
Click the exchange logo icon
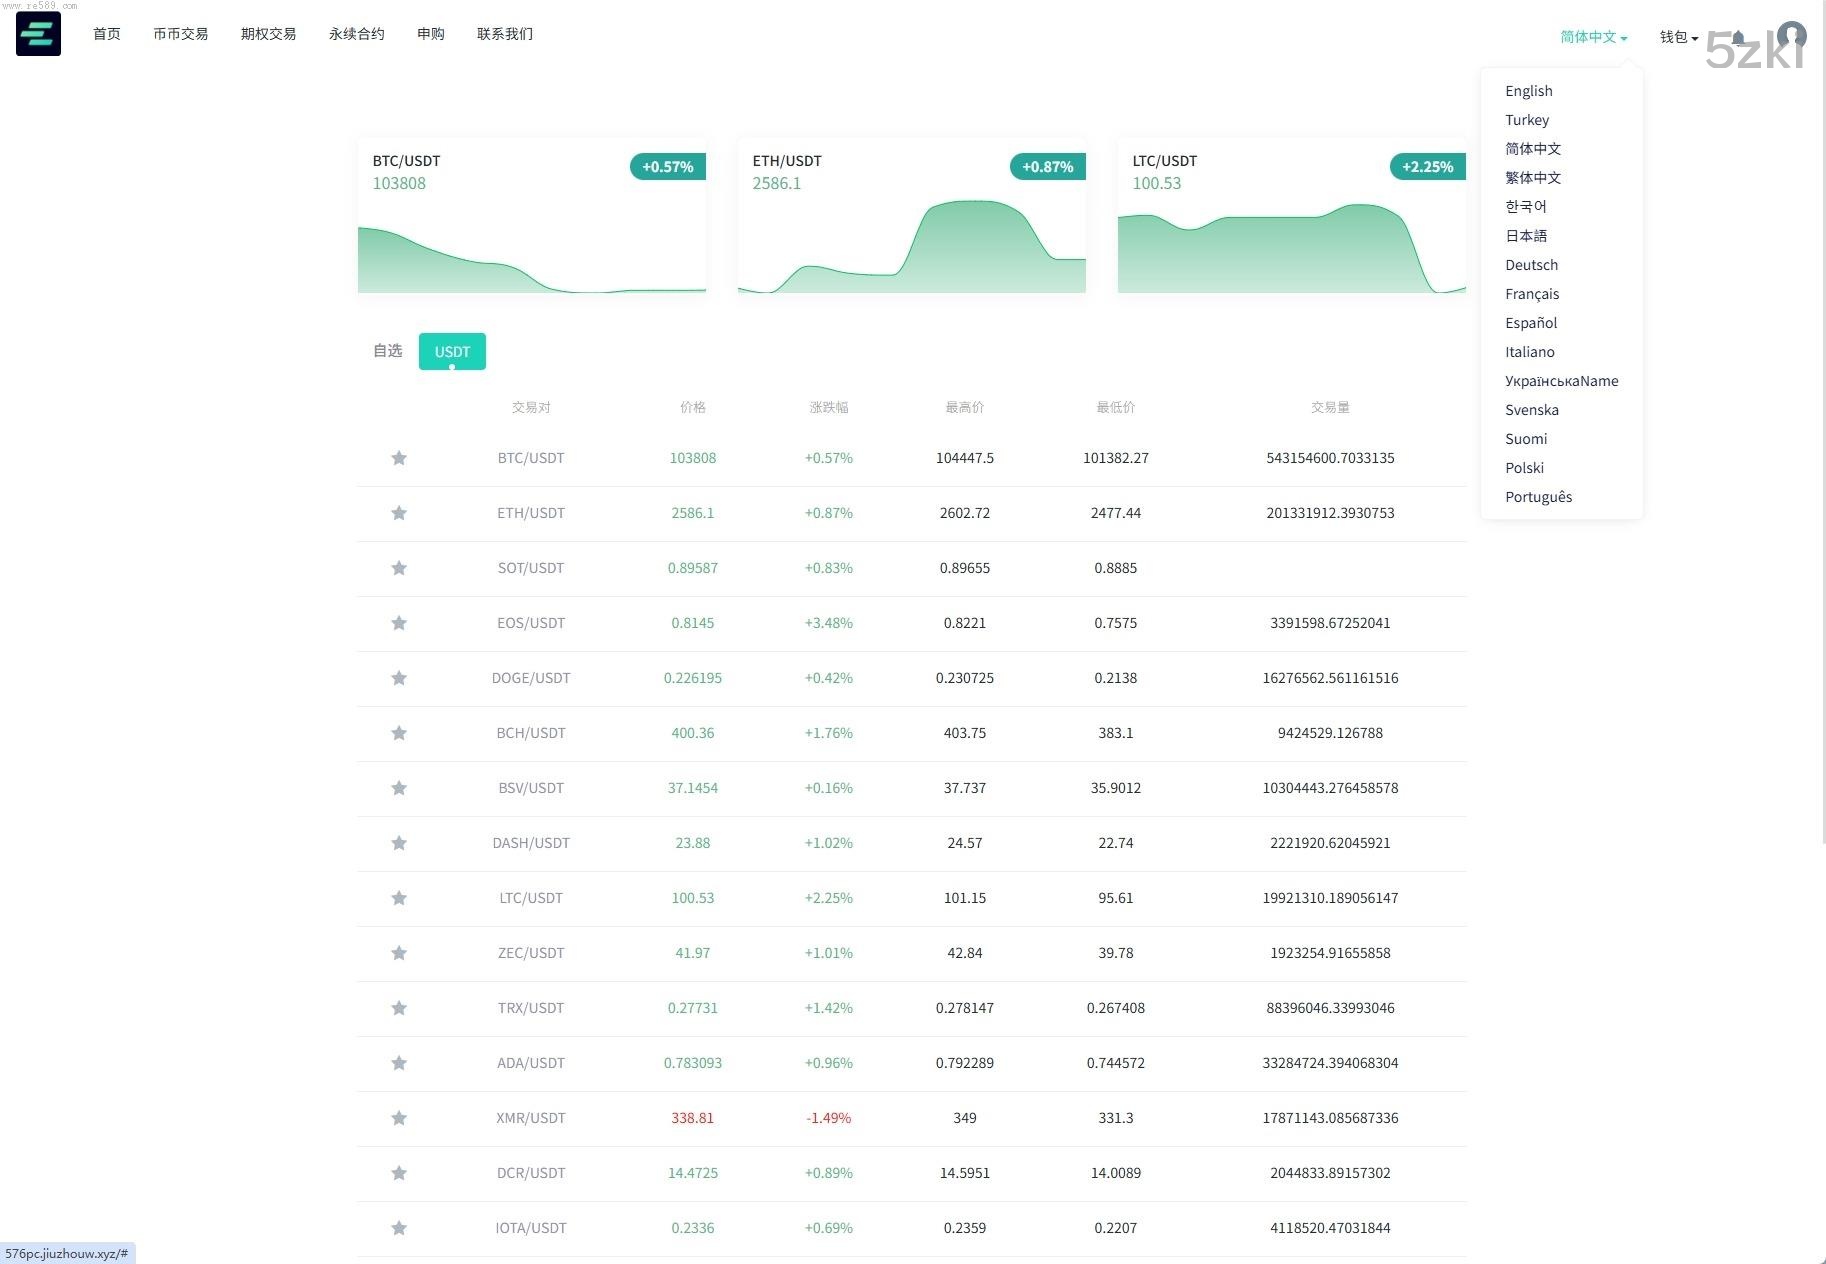point(38,34)
